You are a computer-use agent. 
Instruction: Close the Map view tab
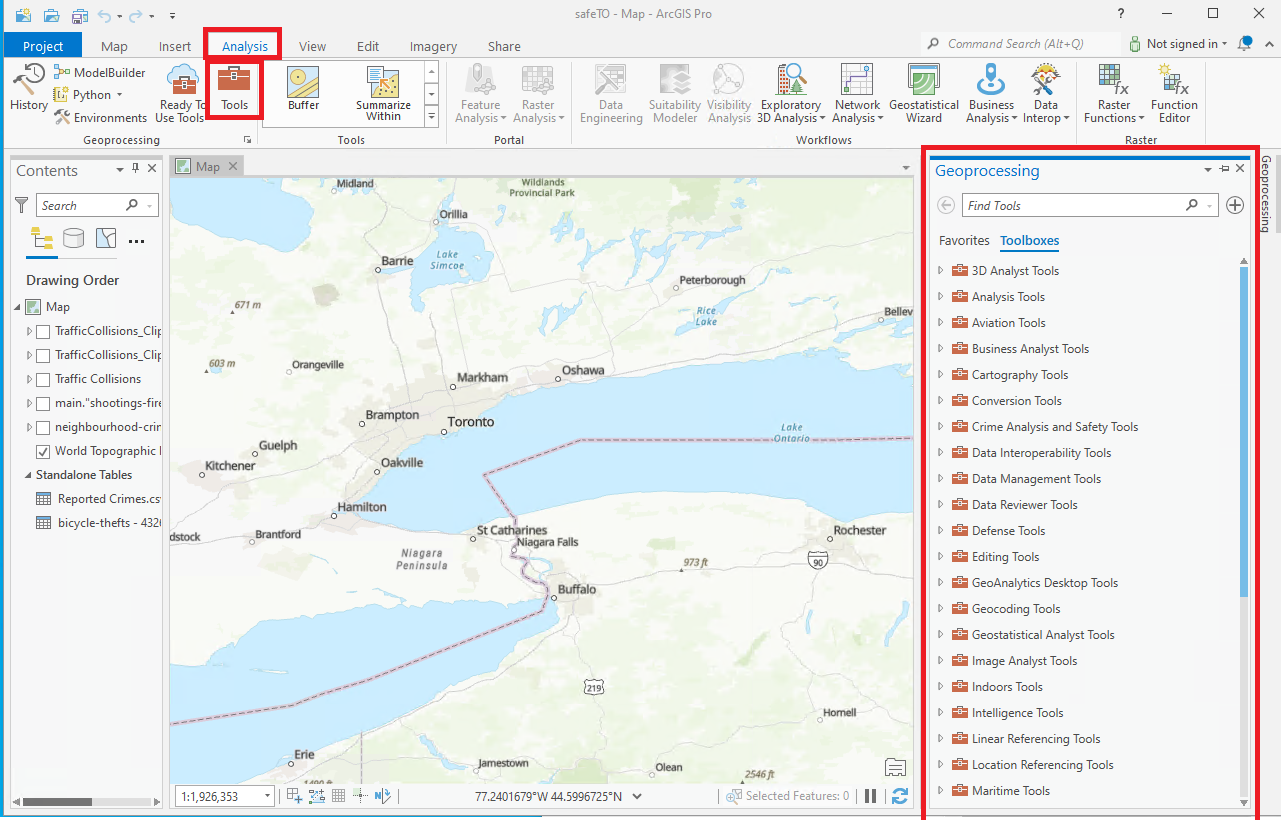click(x=233, y=167)
